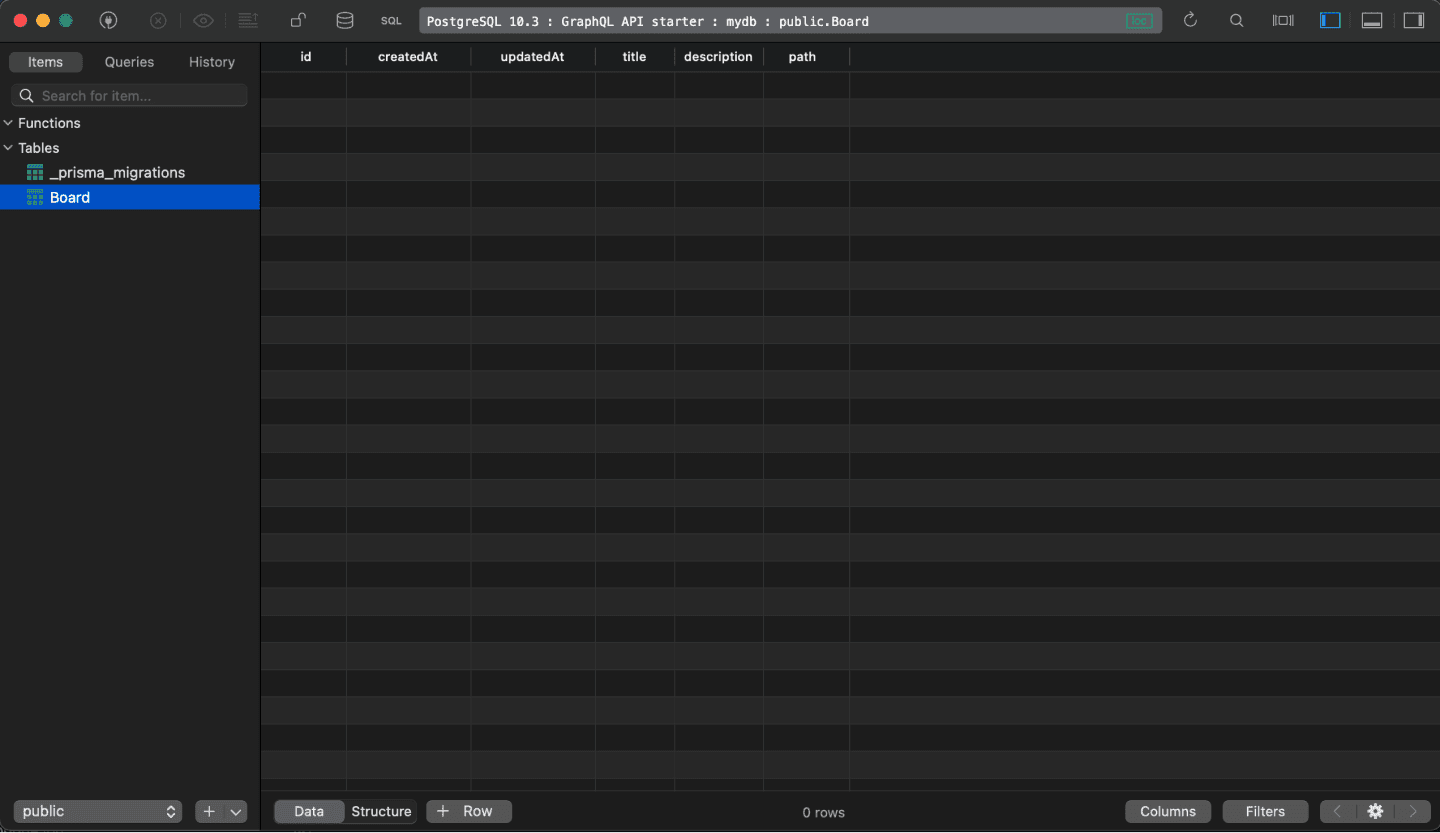Open the Filters button
The image size is (1440, 833).
[1265, 812]
